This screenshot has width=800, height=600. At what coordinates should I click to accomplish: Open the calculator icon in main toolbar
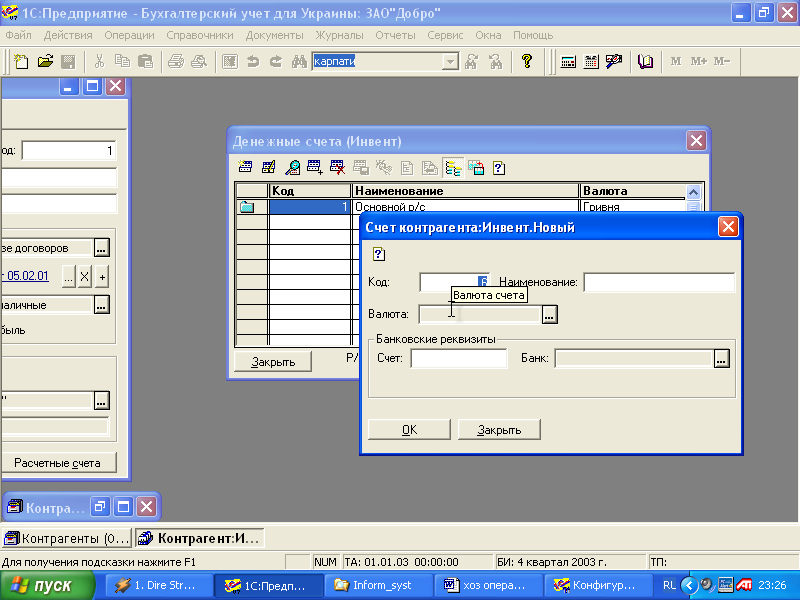pyautogui.click(x=568, y=62)
